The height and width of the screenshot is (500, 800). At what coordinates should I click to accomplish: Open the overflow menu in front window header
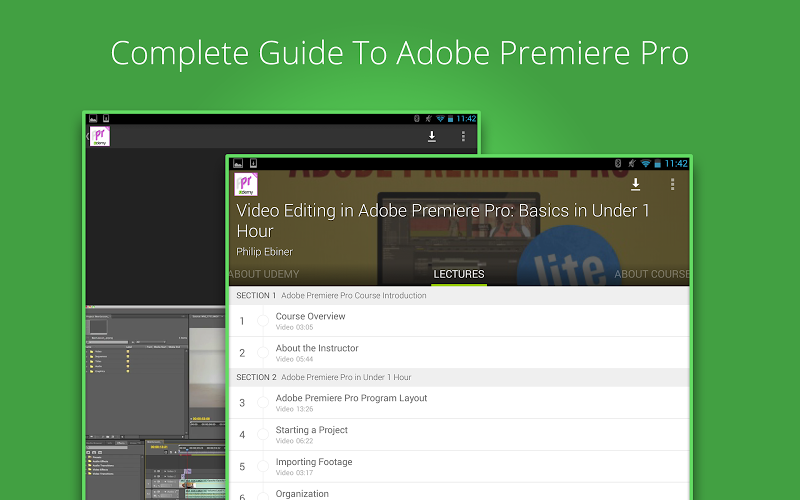click(672, 184)
